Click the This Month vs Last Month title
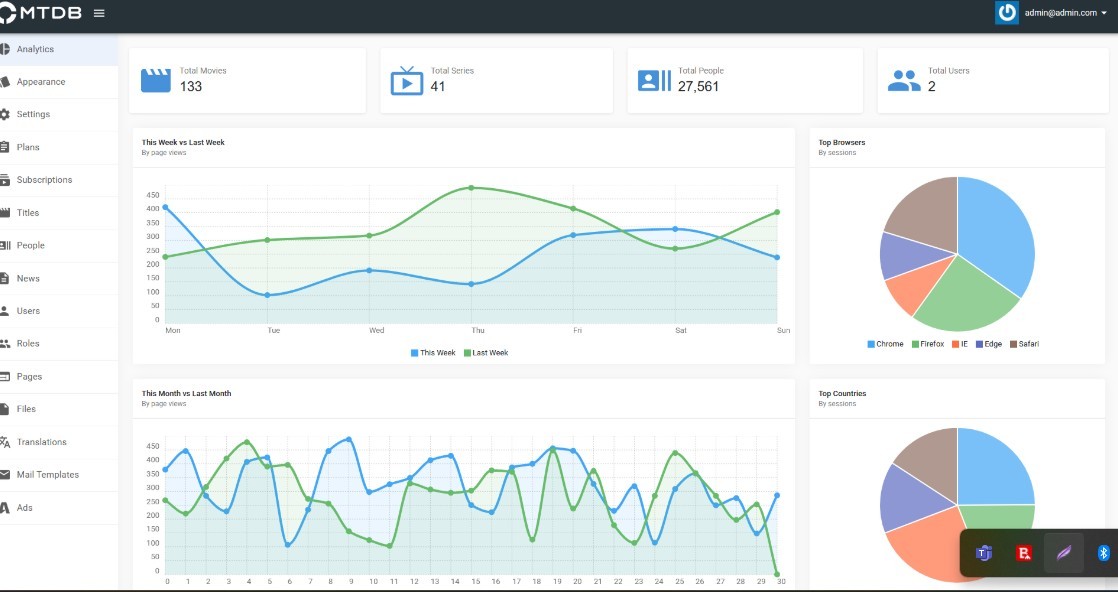 click(186, 393)
